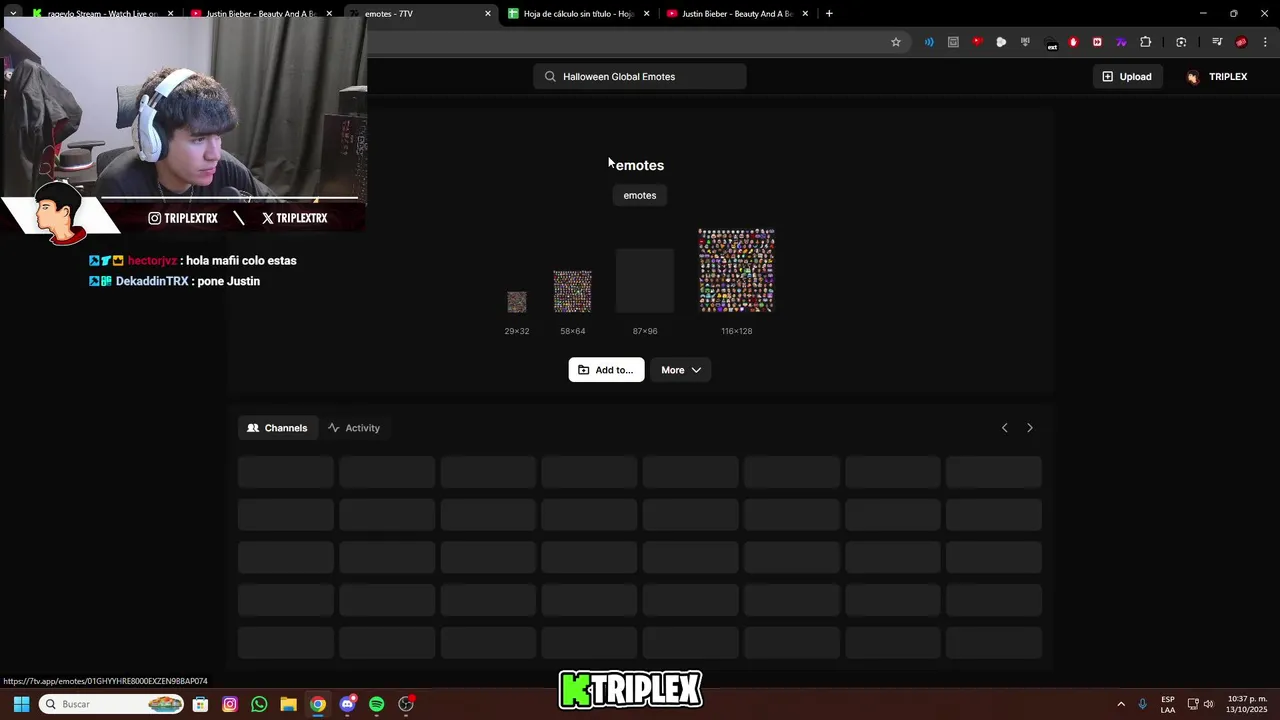Expand the More dropdown under emote
Image resolution: width=1280 pixels, height=720 pixels.
(x=681, y=370)
